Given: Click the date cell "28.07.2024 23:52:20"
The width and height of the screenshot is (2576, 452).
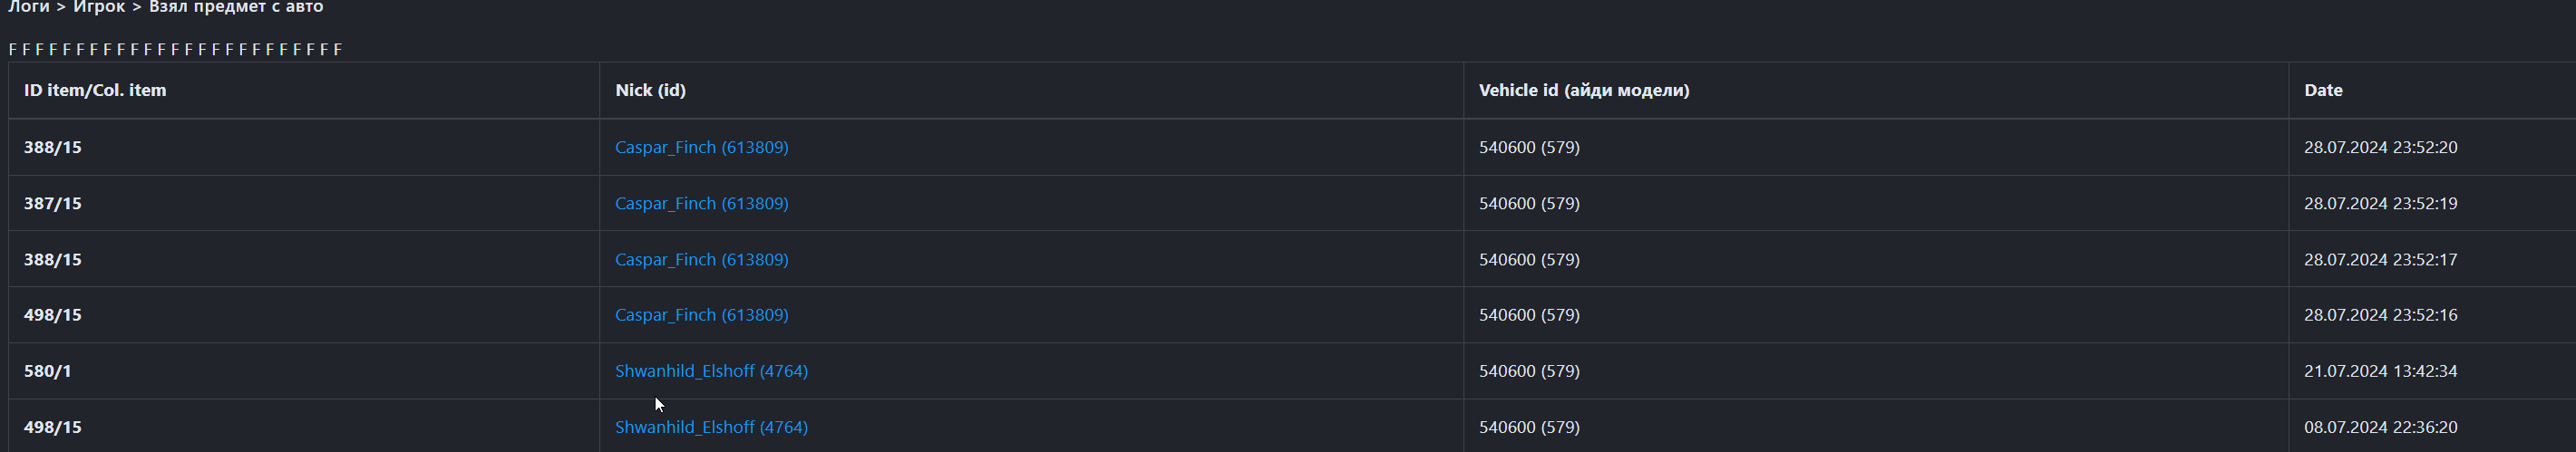Looking at the screenshot, I should click(2380, 147).
